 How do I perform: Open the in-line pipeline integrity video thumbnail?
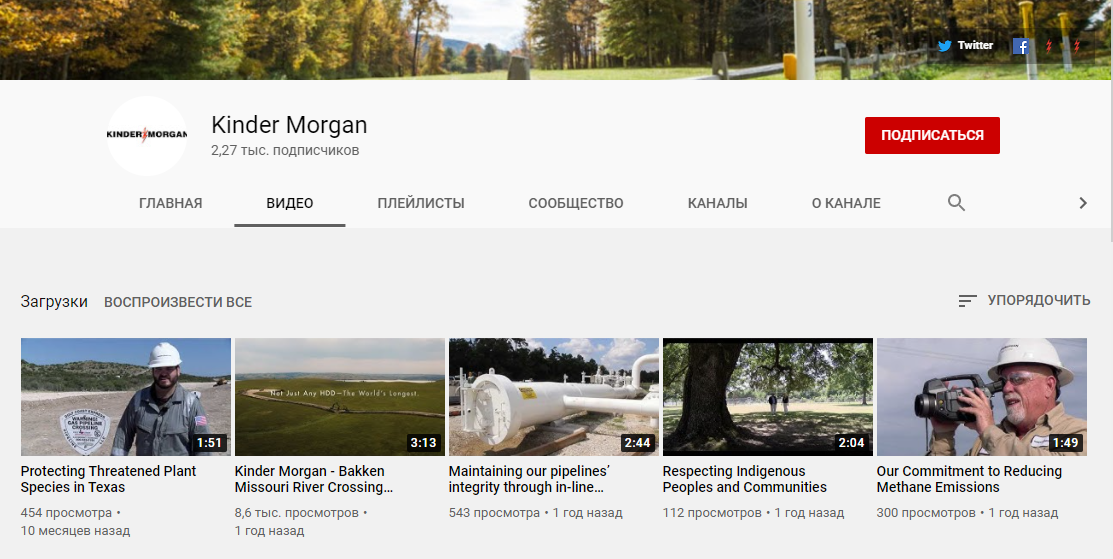(x=554, y=397)
